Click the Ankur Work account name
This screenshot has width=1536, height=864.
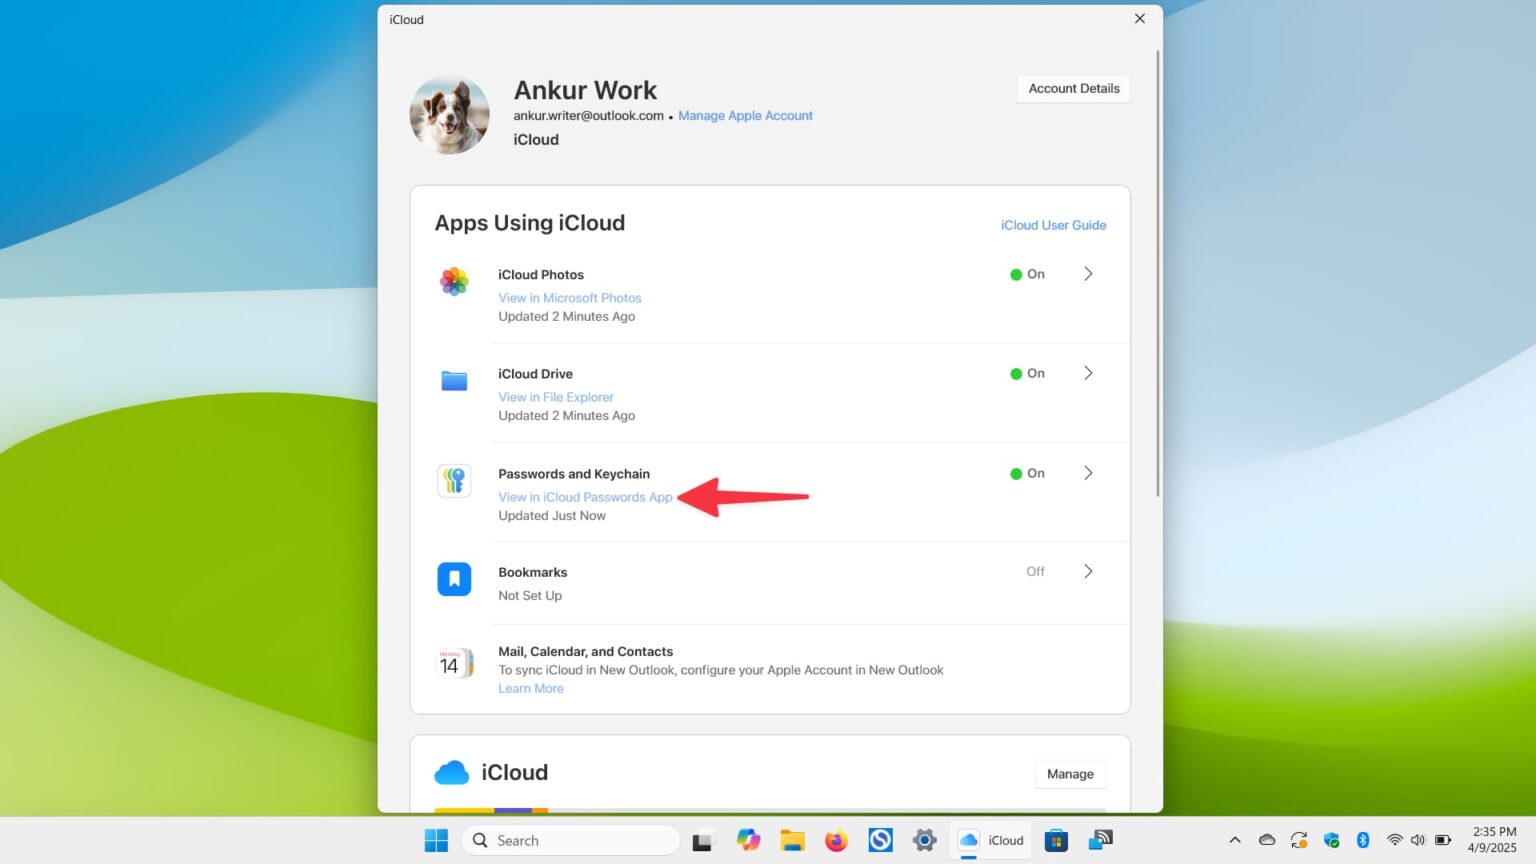[x=585, y=90]
